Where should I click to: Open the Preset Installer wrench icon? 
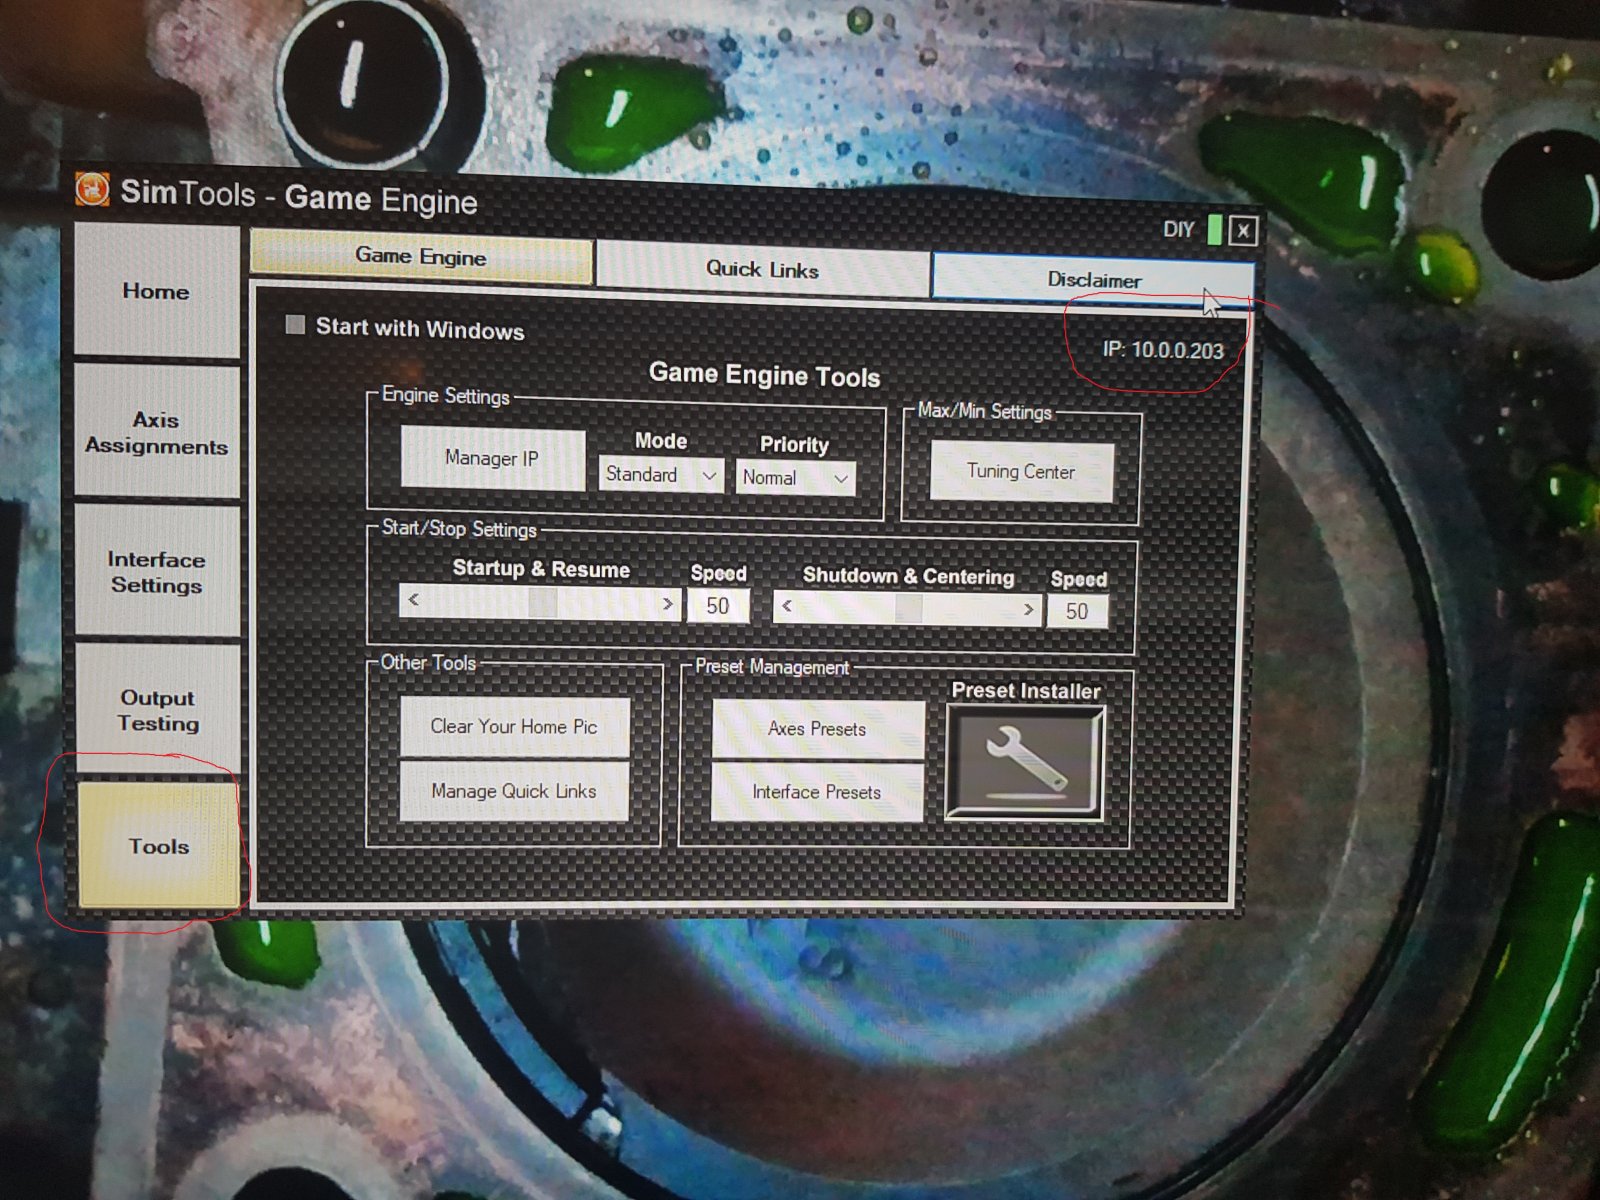tap(1025, 763)
